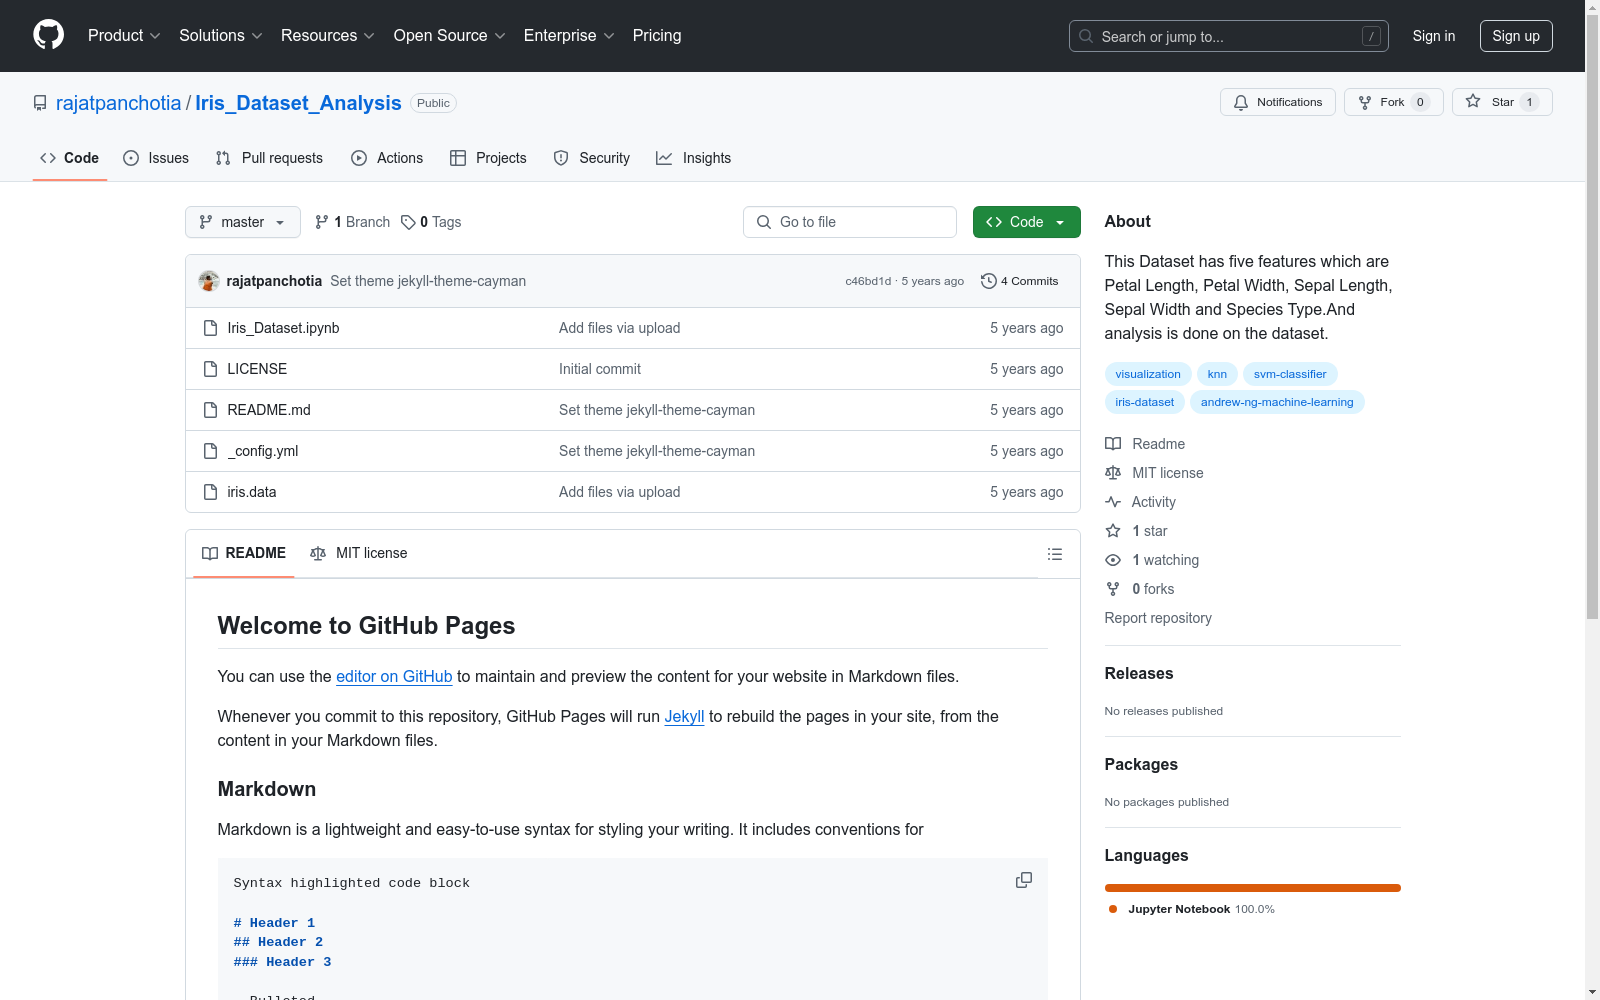Click the star icon next to 1 star
1600x1000 pixels.
1113,531
